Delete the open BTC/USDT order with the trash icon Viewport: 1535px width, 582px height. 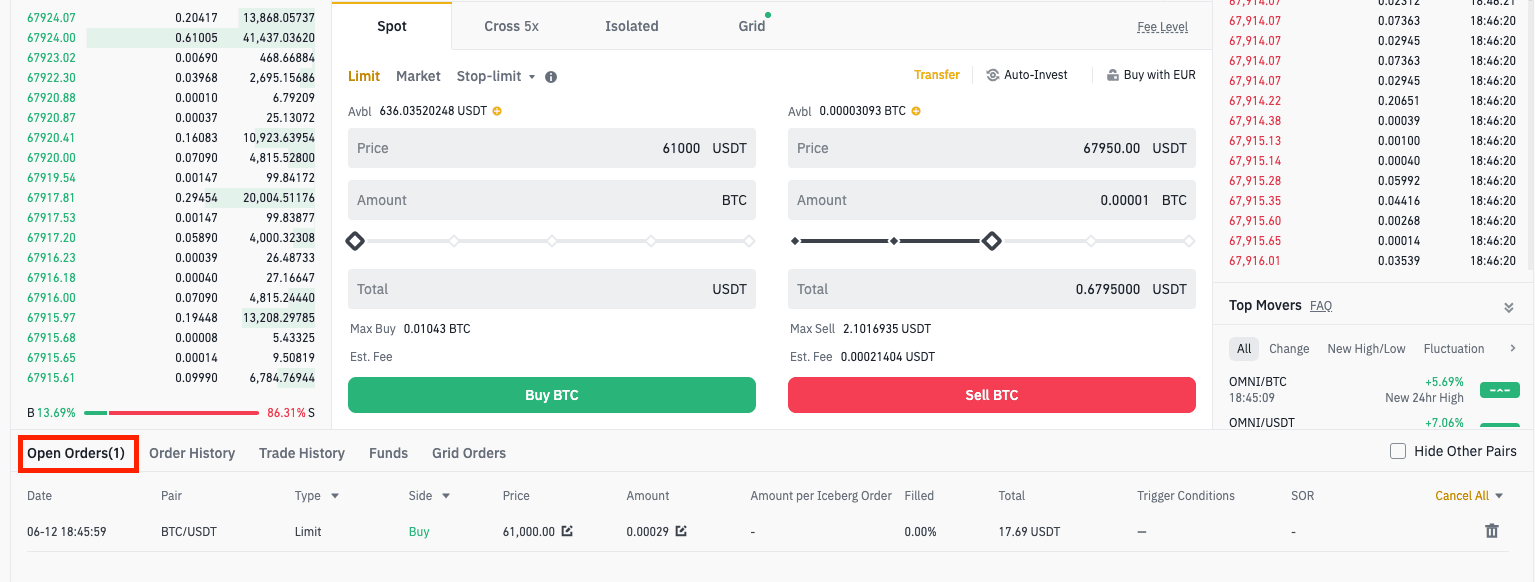[1491, 531]
